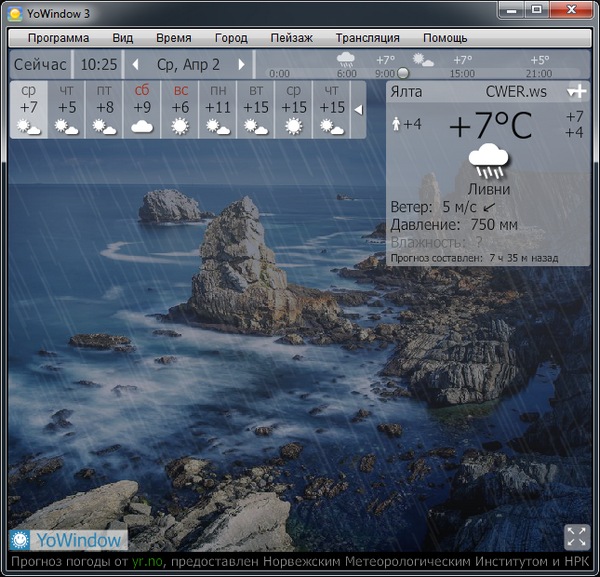Click the 10:25 time display

point(98,65)
